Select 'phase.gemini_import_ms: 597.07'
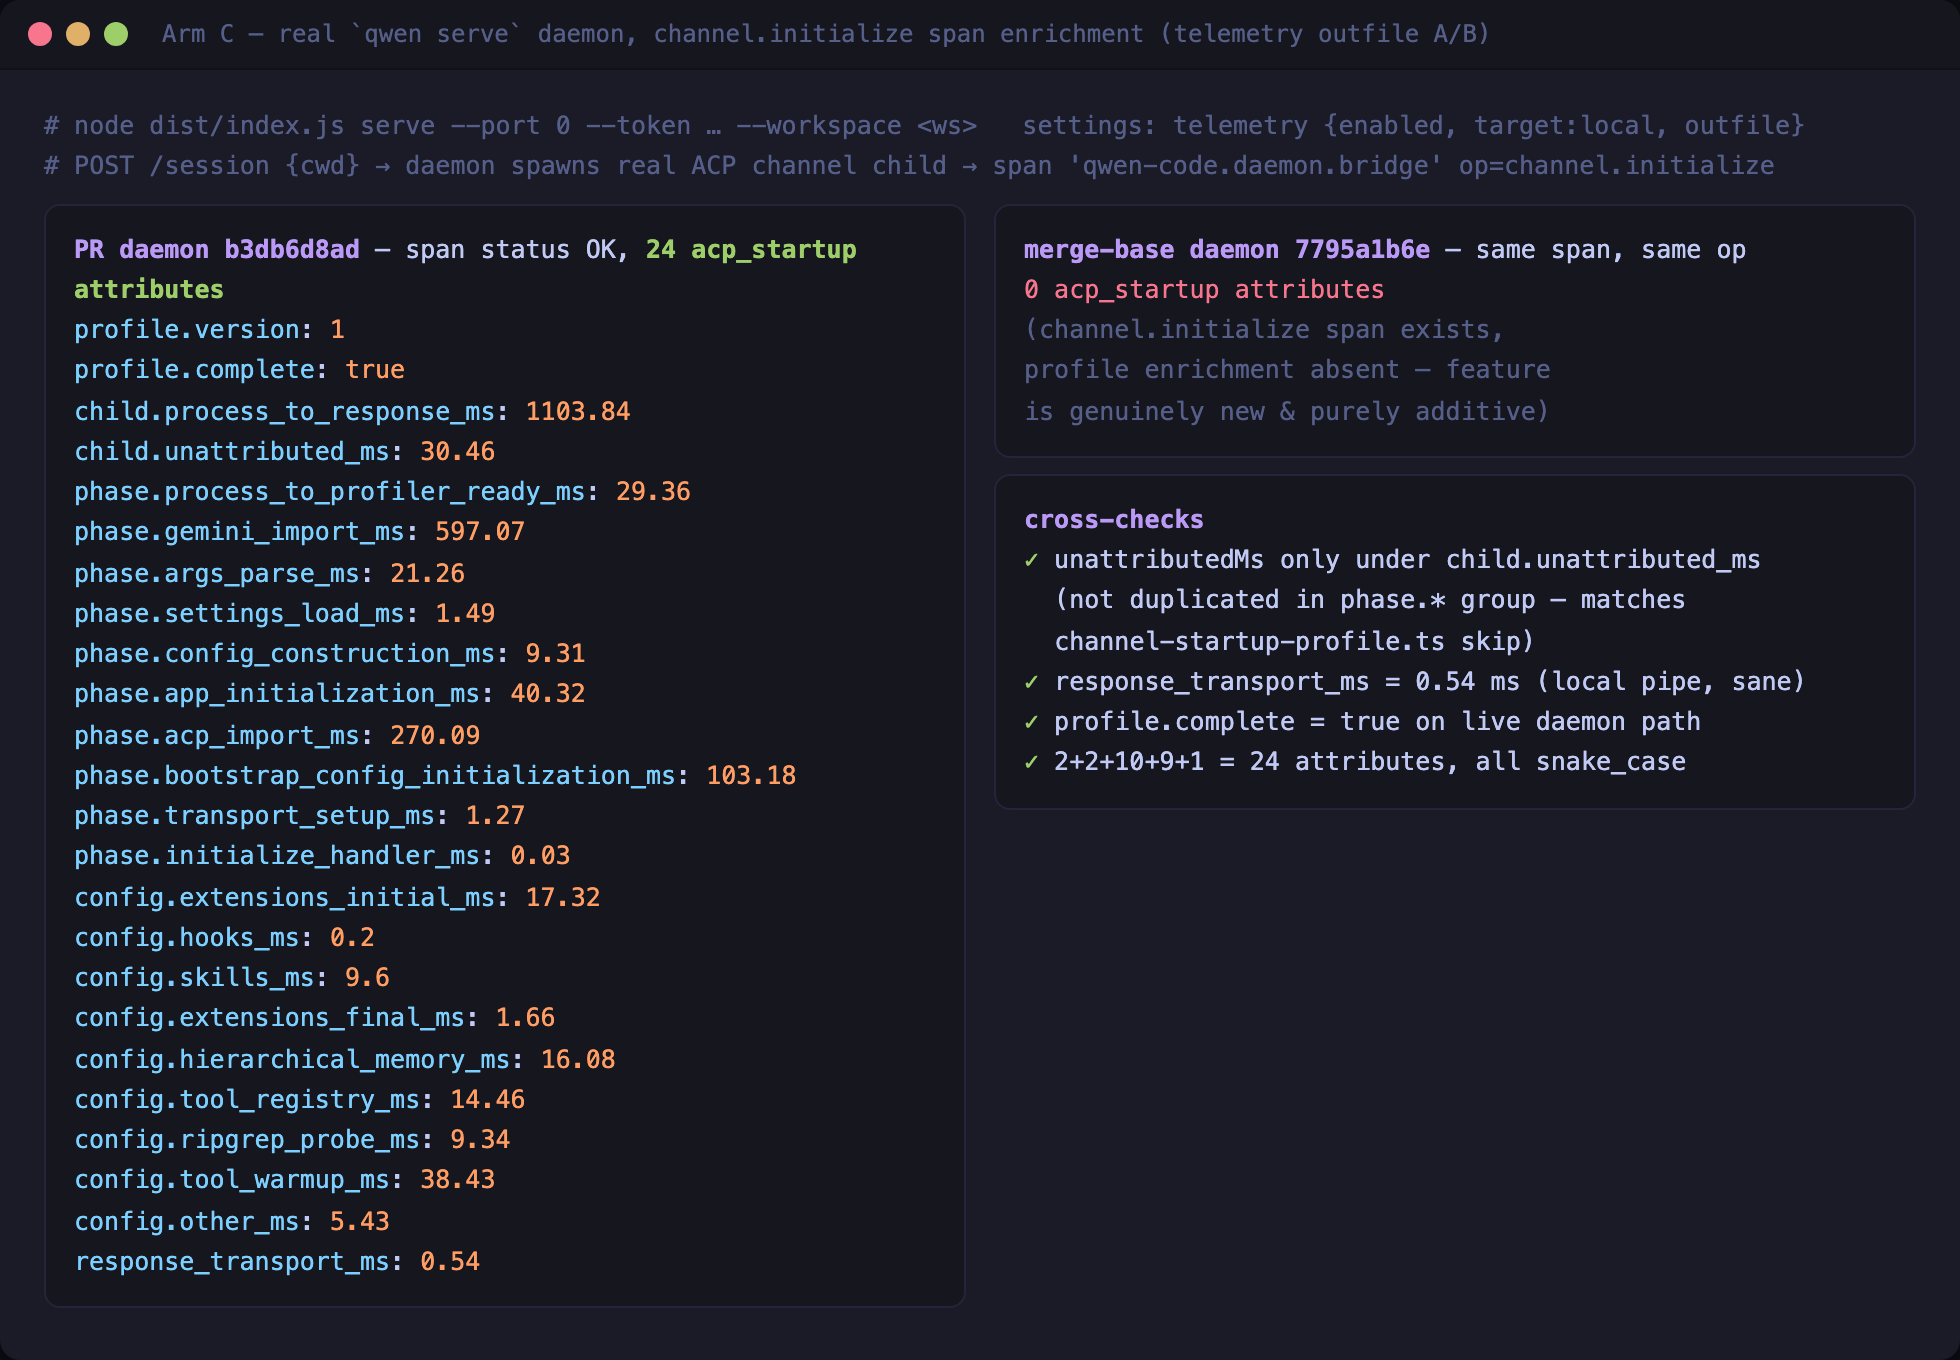 point(300,532)
